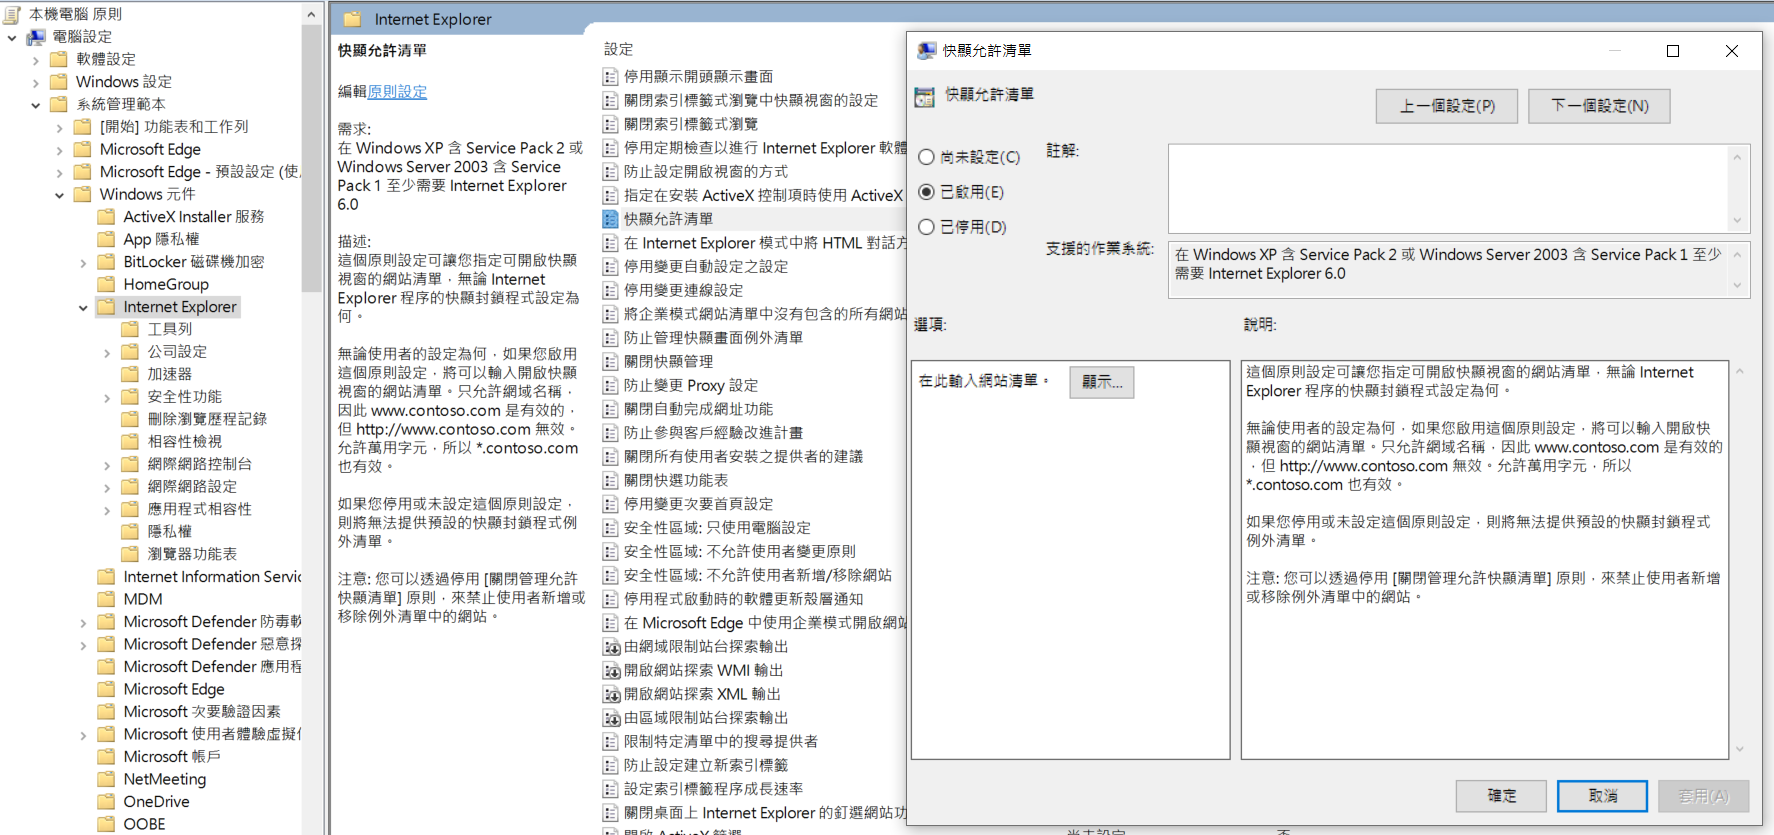Image resolution: width=1774 pixels, height=835 pixels.
Task: Select the 已停用 radio button
Action: (x=927, y=227)
